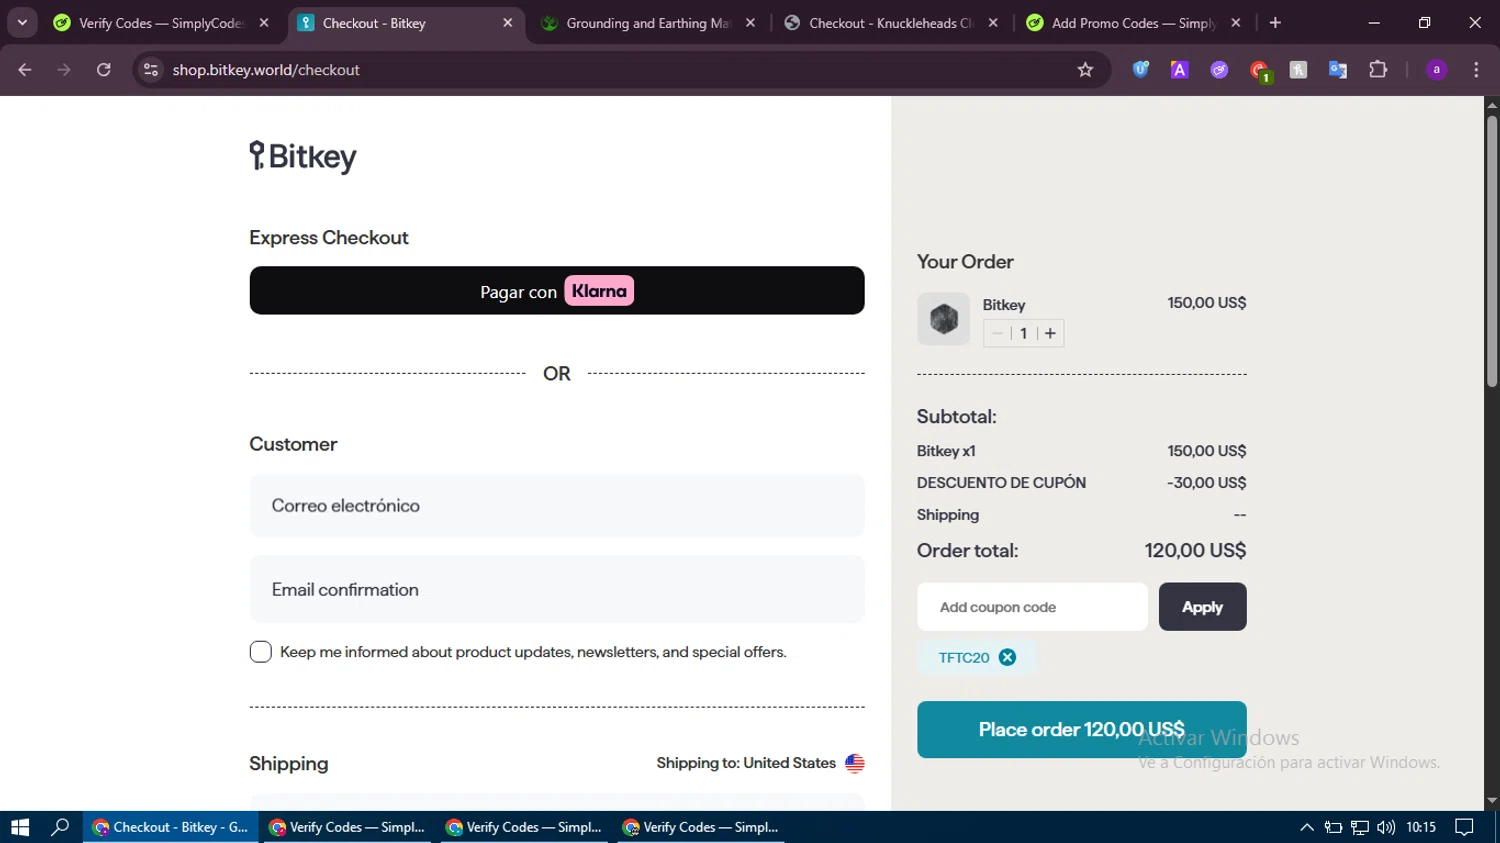The image size is (1500, 843).
Task: Click the scrollbar down arrow
Action: click(1492, 801)
